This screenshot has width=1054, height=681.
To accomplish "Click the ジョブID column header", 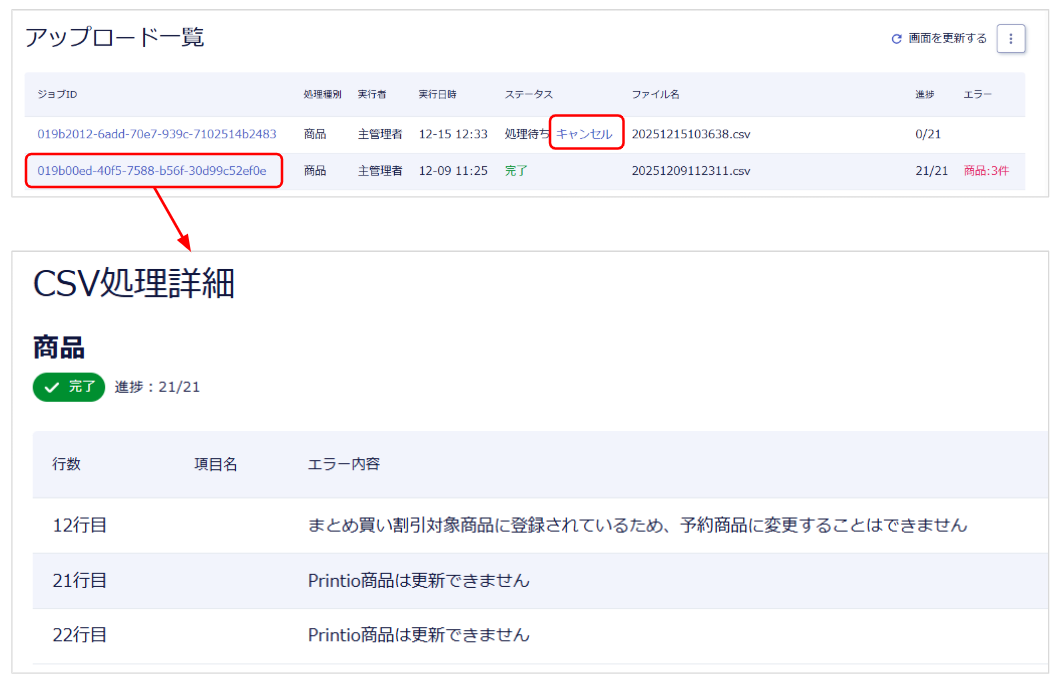I will 57,94.
